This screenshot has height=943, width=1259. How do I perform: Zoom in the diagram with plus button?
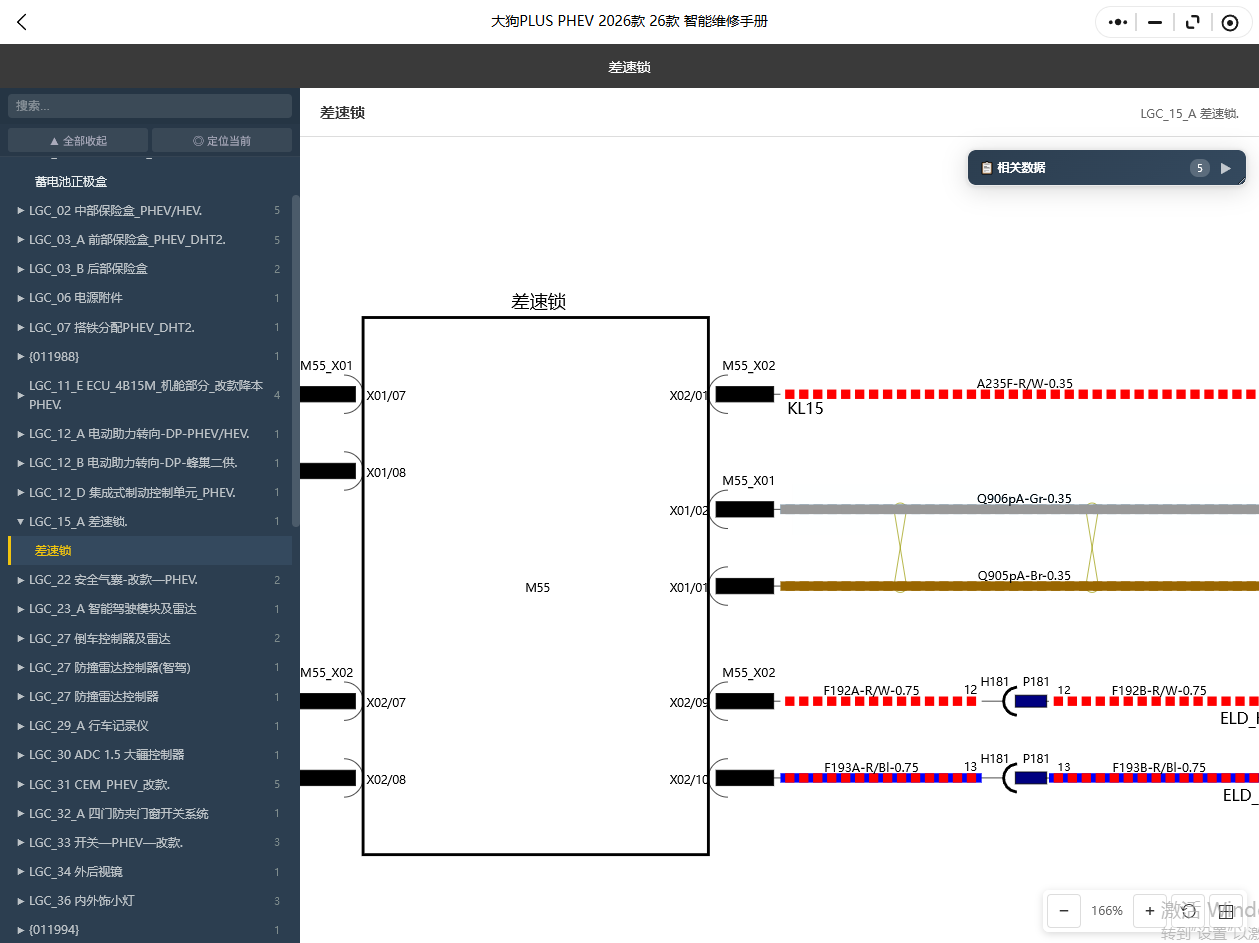coord(1150,911)
